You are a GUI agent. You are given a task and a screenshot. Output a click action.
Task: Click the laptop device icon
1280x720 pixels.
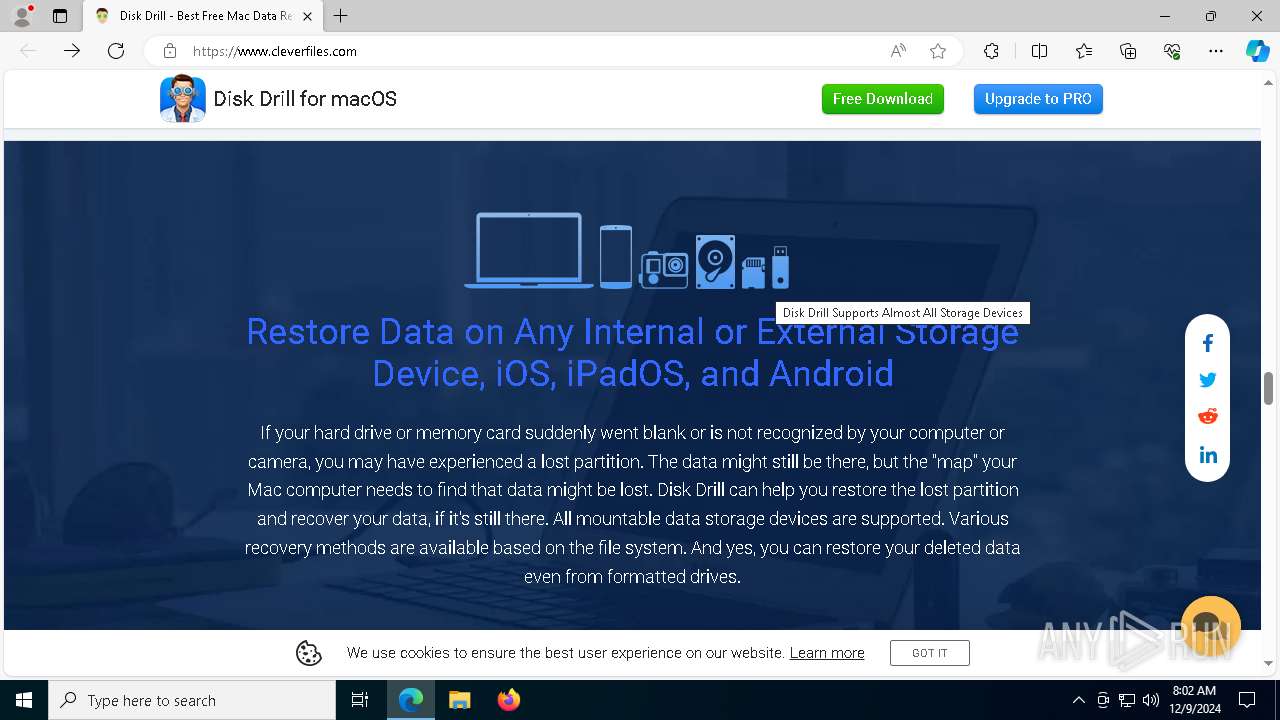coord(529,251)
